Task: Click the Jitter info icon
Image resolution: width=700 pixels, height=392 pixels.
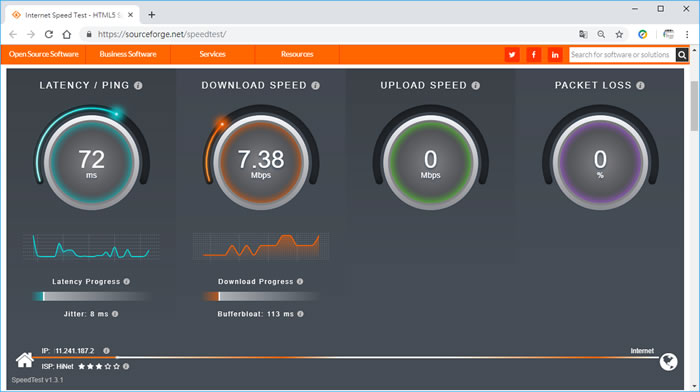Action: point(115,314)
